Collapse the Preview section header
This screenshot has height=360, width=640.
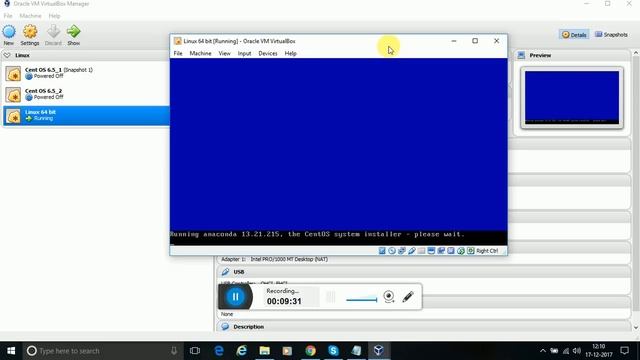[x=572, y=55]
